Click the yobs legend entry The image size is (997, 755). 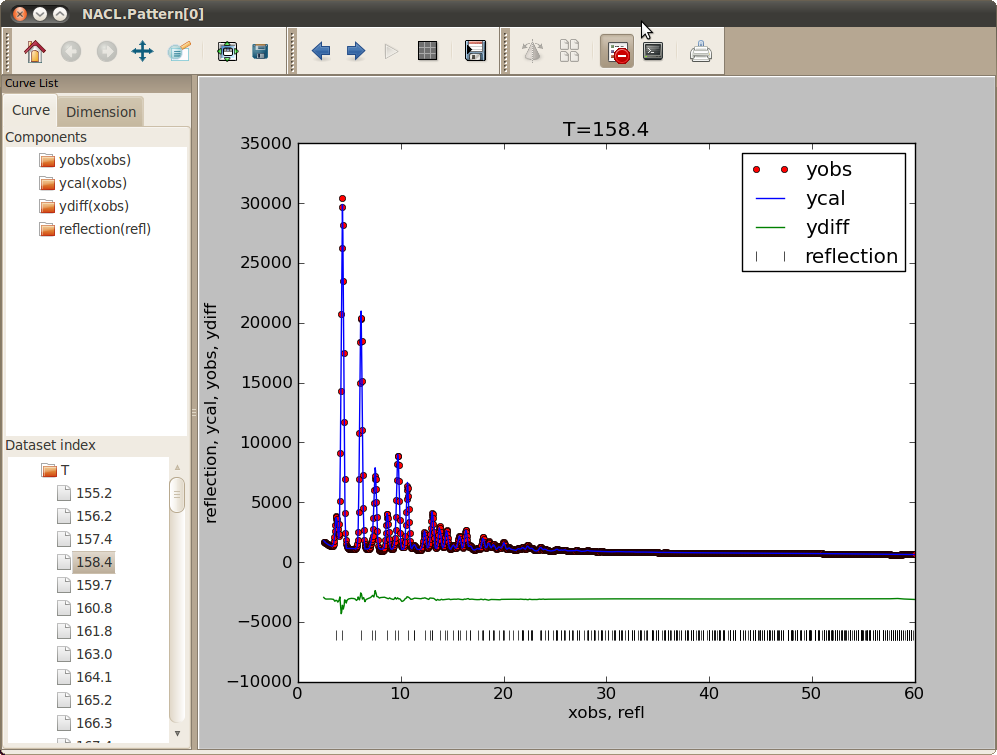(x=803, y=169)
